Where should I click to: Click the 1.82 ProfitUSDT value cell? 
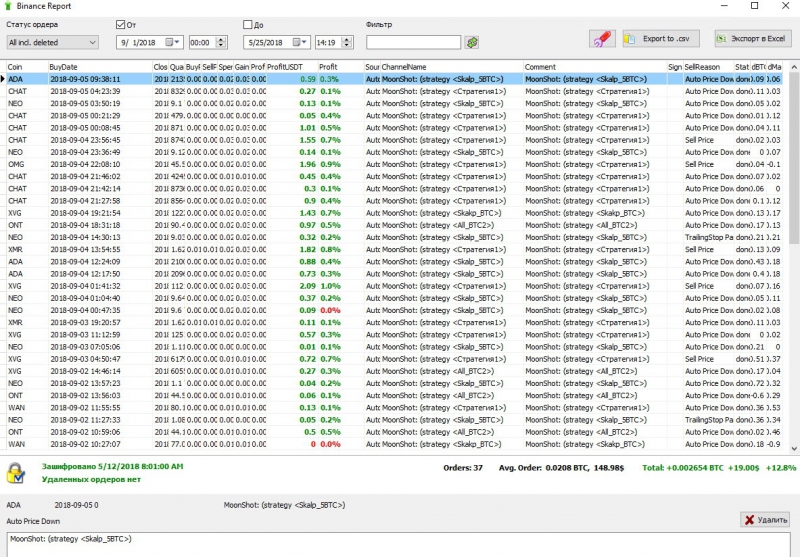292,249
